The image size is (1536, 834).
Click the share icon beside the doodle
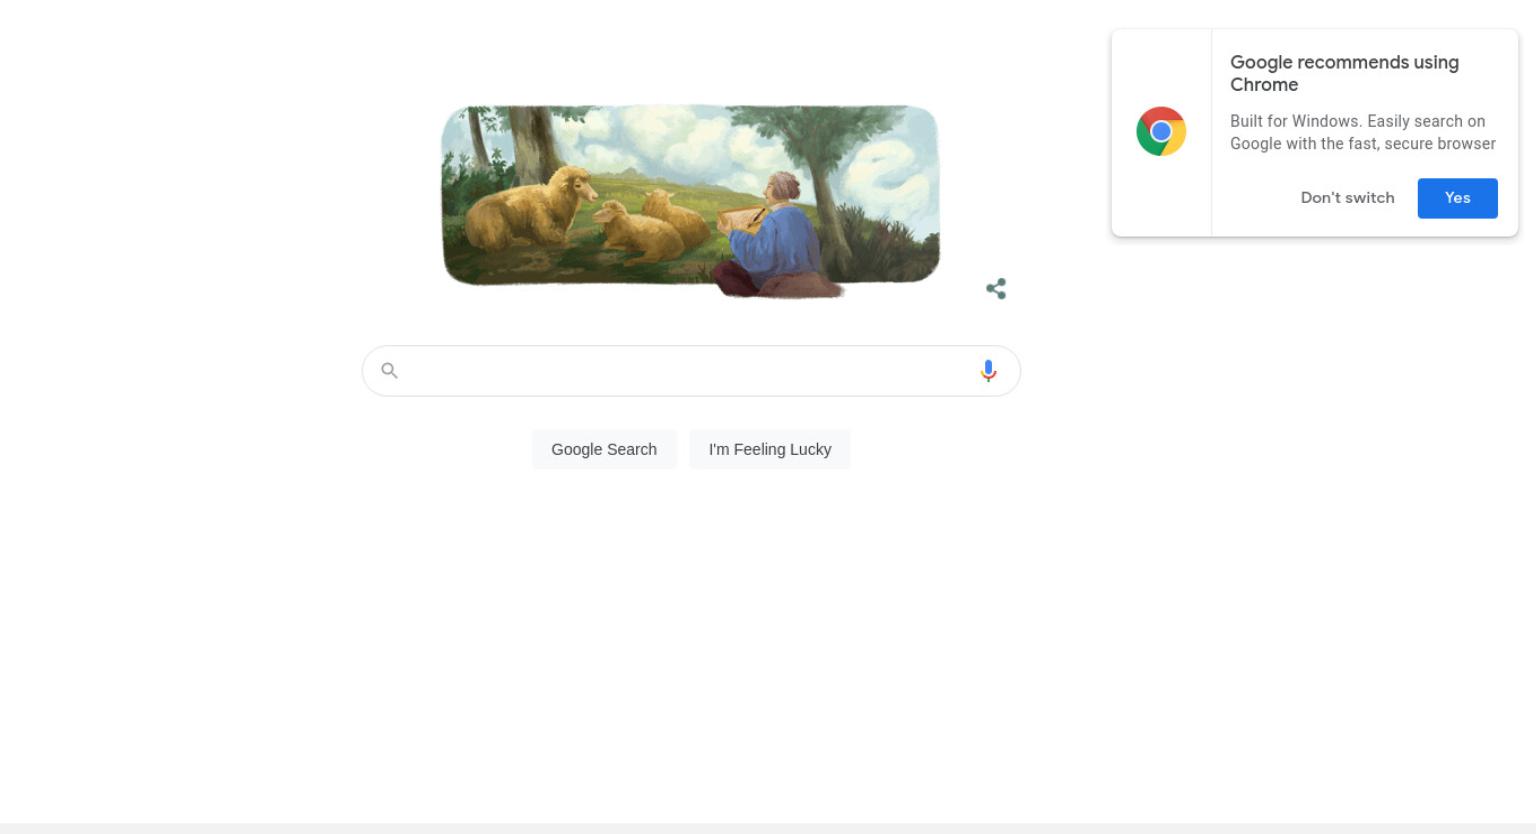tap(995, 289)
